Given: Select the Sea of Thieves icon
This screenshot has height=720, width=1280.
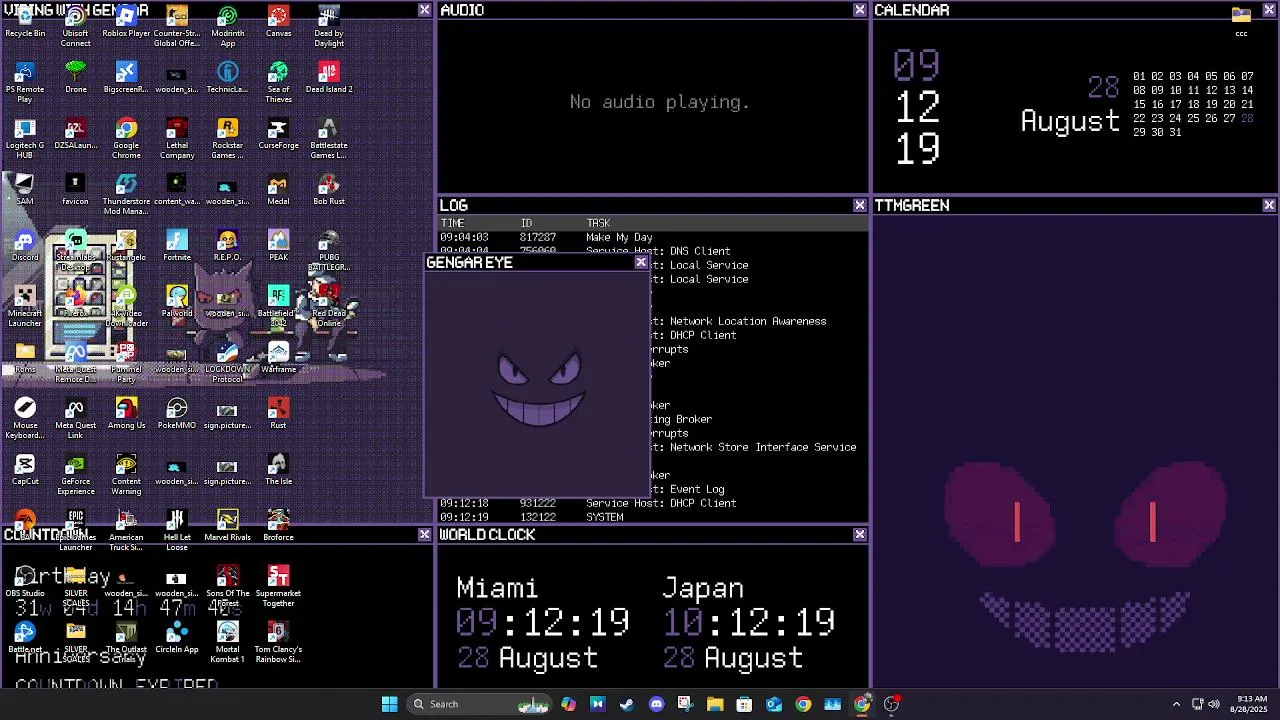Looking at the screenshot, I should click(278, 83).
